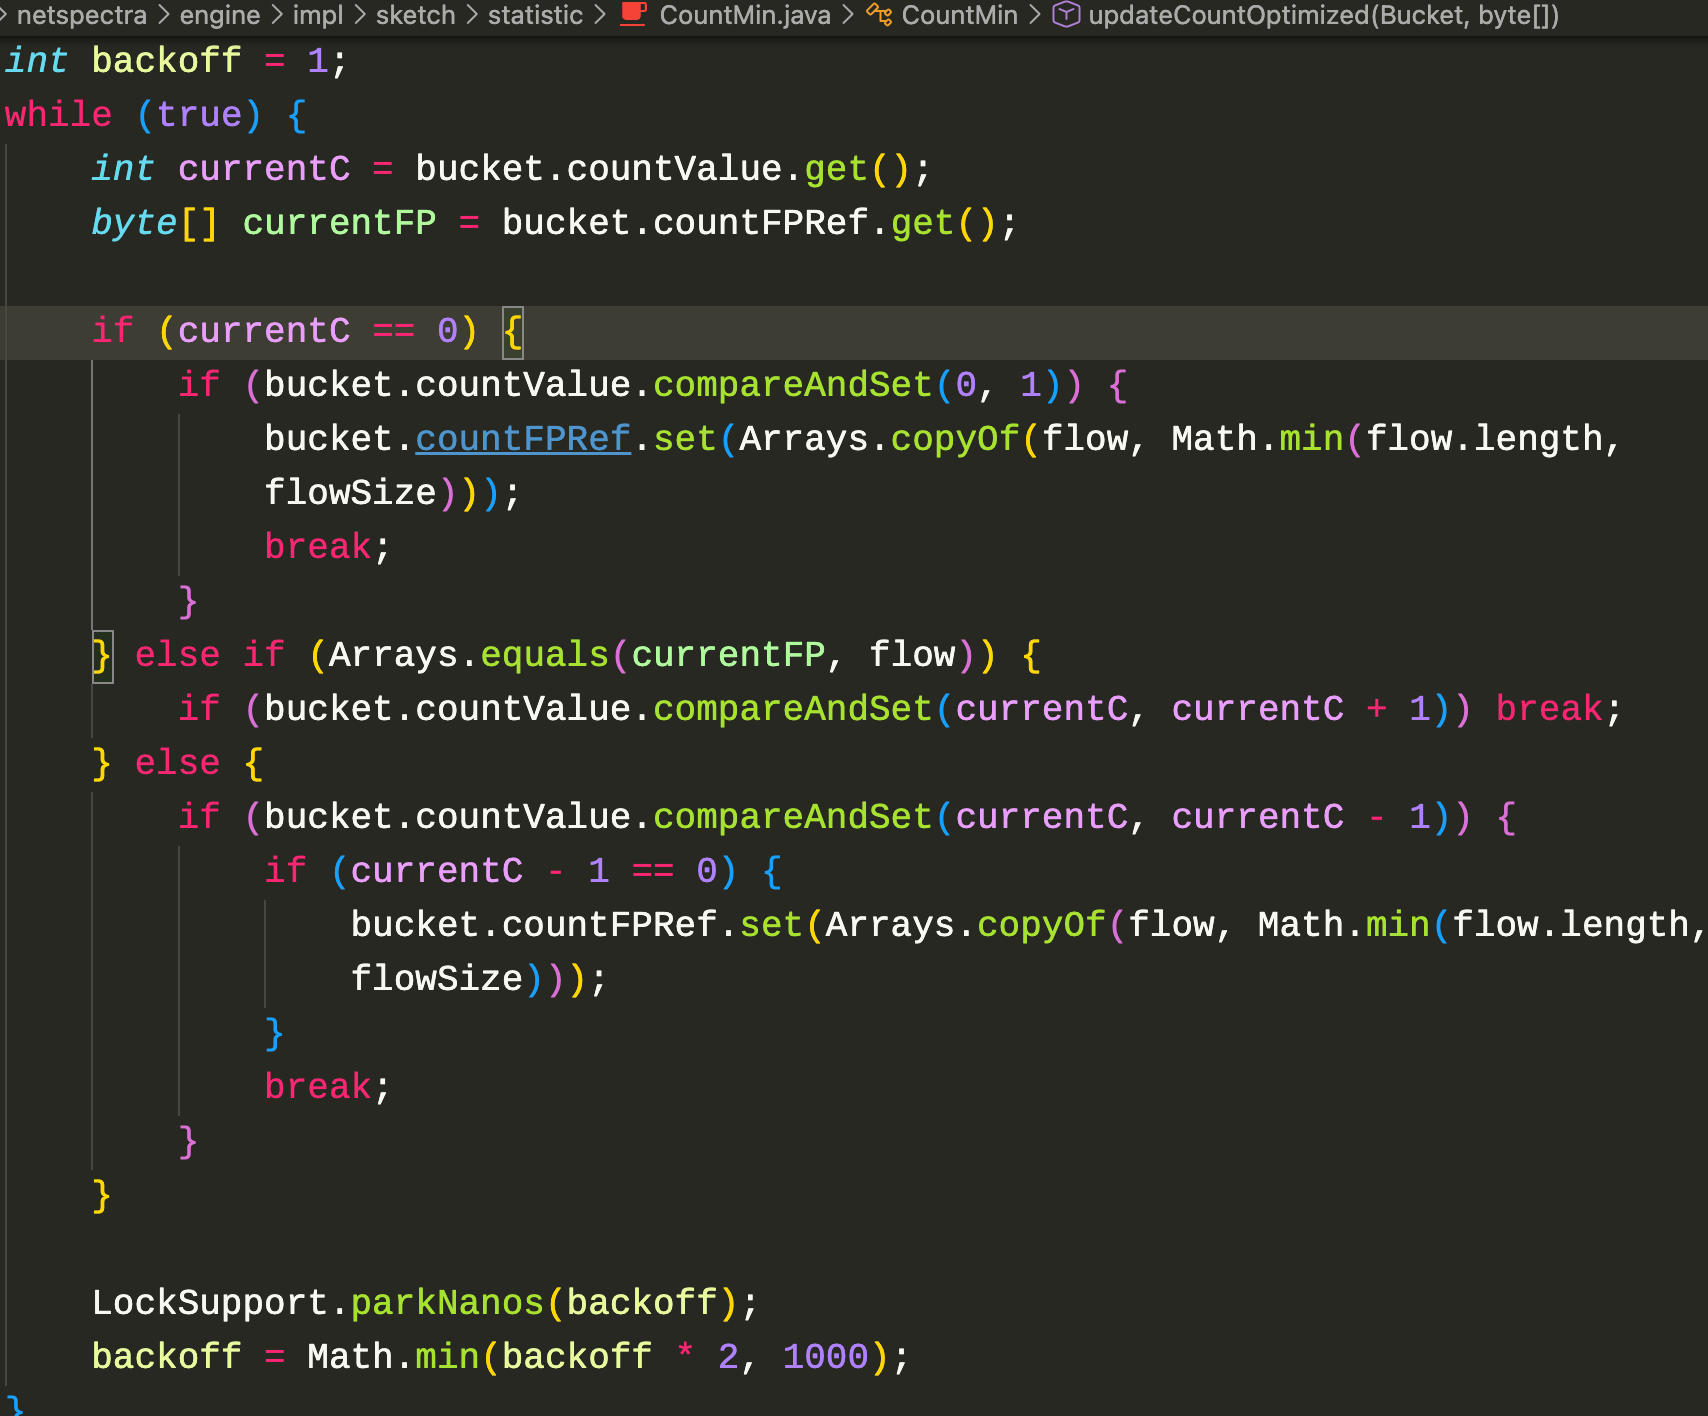Click the chevron between statistic and CountMin.java
Screen dimensions: 1708x1416
click(600, 15)
